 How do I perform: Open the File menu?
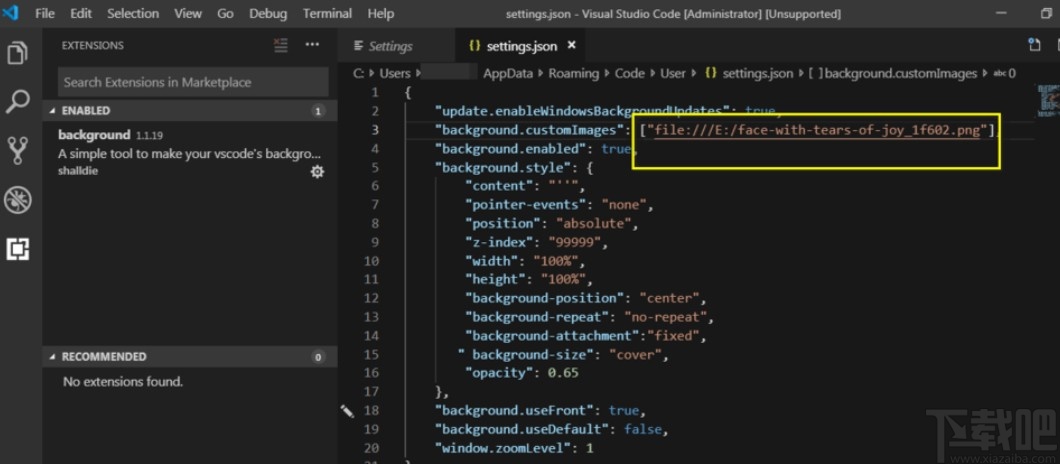45,14
